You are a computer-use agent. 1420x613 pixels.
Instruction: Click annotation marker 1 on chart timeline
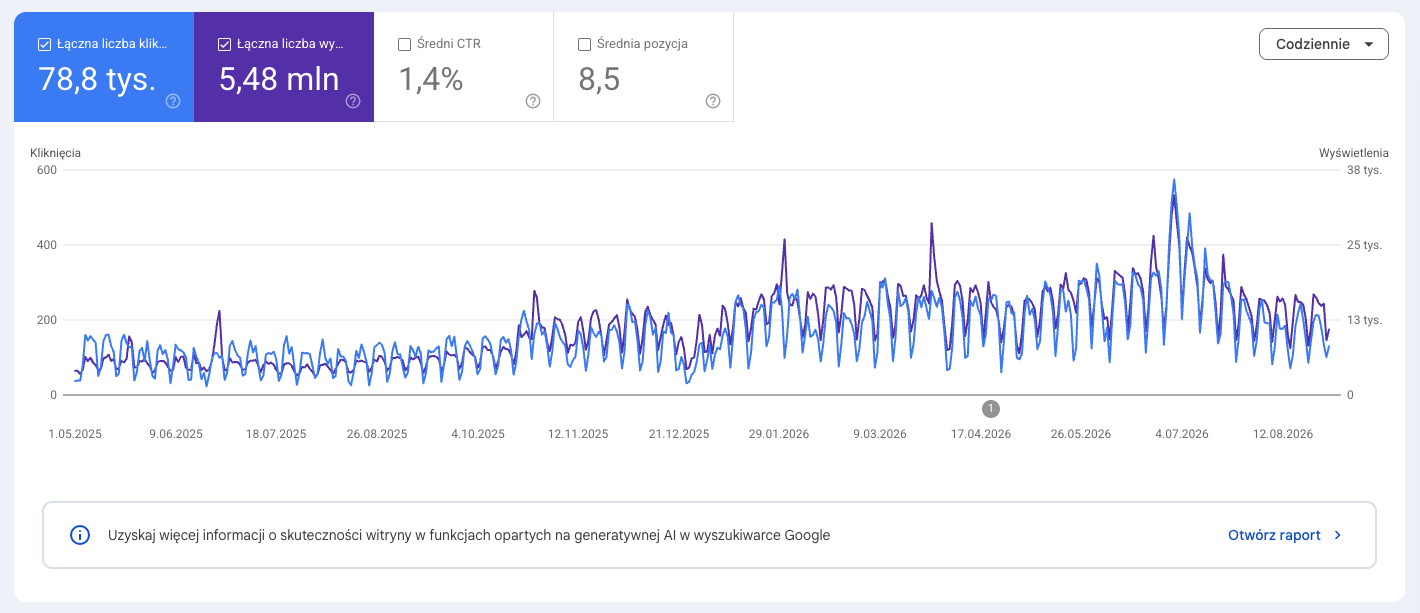tap(991, 408)
